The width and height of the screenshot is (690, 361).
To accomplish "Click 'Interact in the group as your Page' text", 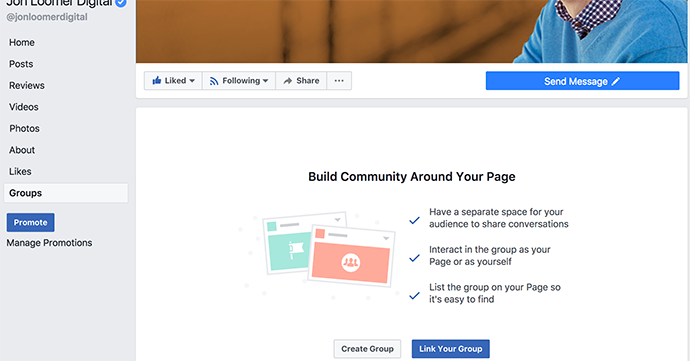I will (x=490, y=256).
